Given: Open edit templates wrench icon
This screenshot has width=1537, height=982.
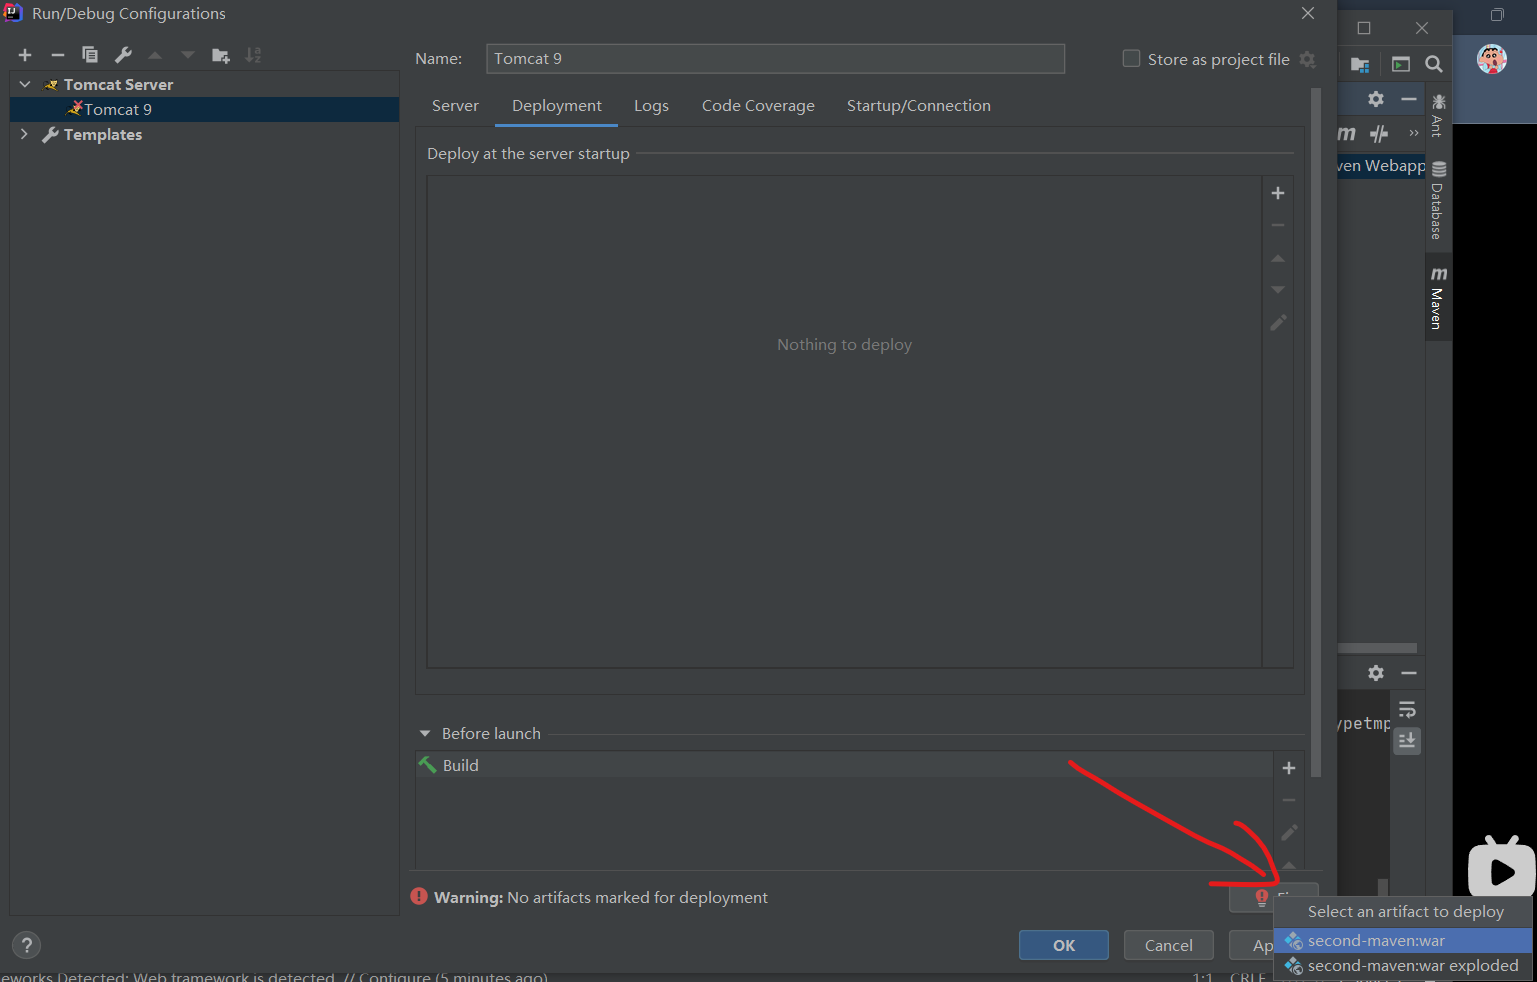Looking at the screenshot, I should pyautogui.click(x=123, y=55).
